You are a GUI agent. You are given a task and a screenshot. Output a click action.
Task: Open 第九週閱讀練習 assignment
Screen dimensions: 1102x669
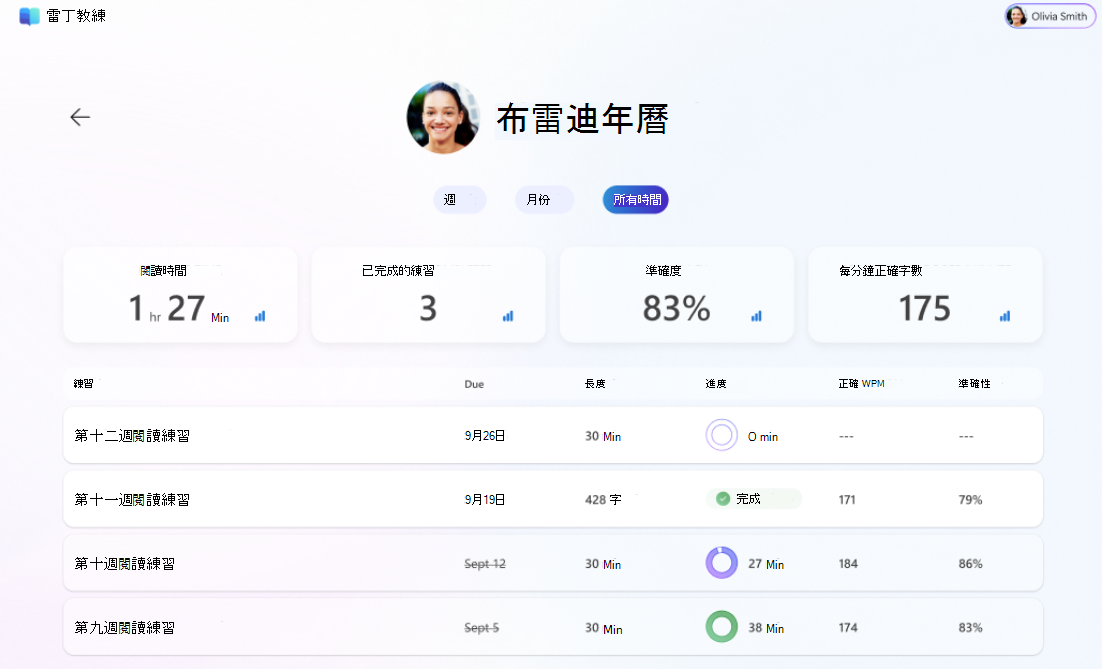pyautogui.click(x=553, y=627)
